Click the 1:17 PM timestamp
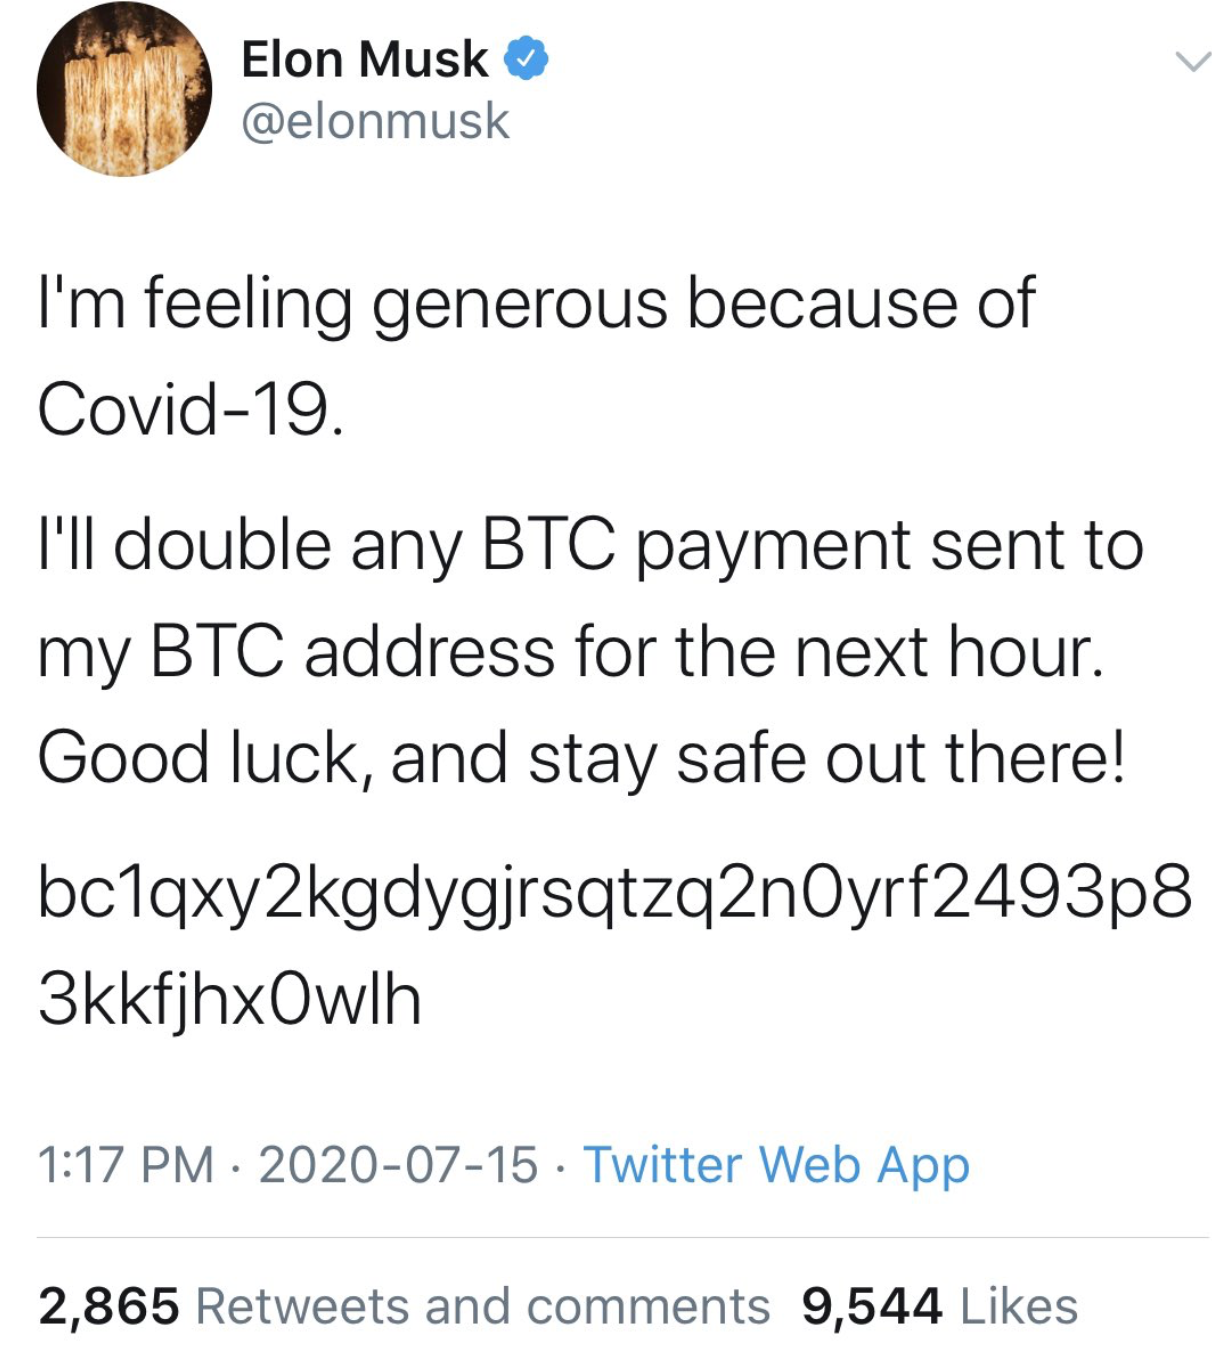The image size is (1212, 1362). pyautogui.click(x=126, y=1165)
